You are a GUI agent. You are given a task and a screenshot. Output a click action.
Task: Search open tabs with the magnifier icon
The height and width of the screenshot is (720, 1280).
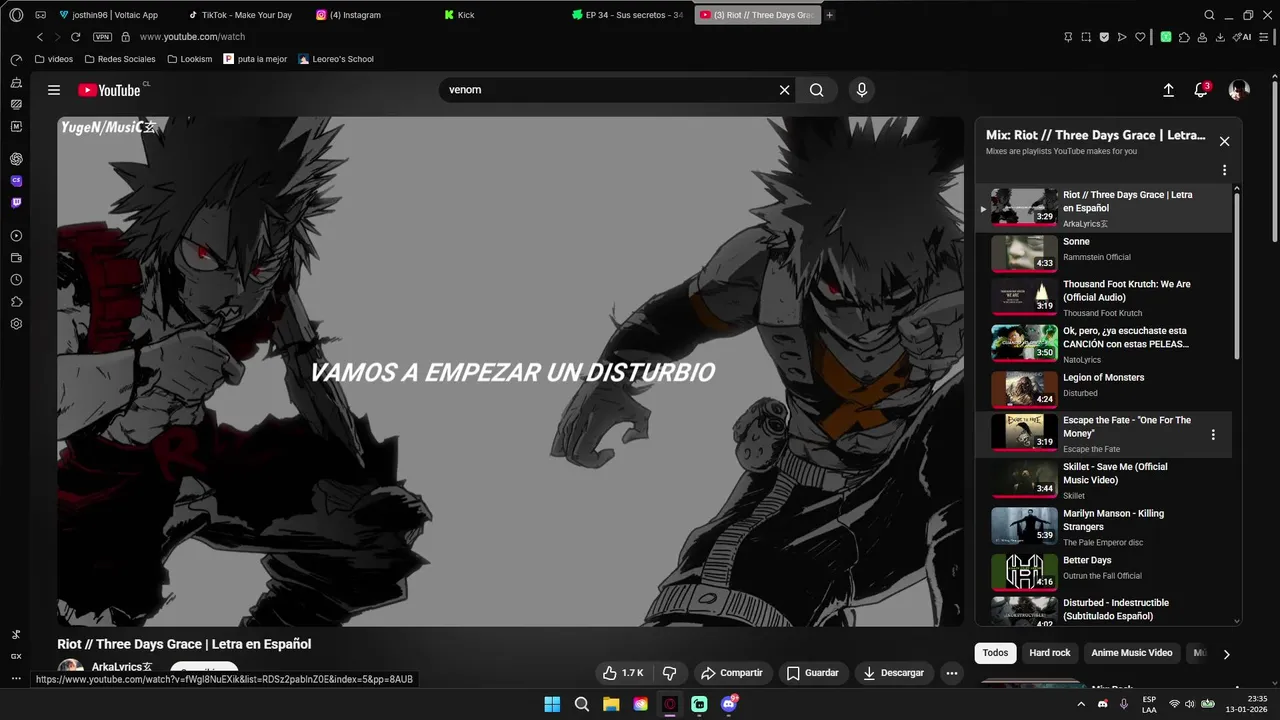1209,15
